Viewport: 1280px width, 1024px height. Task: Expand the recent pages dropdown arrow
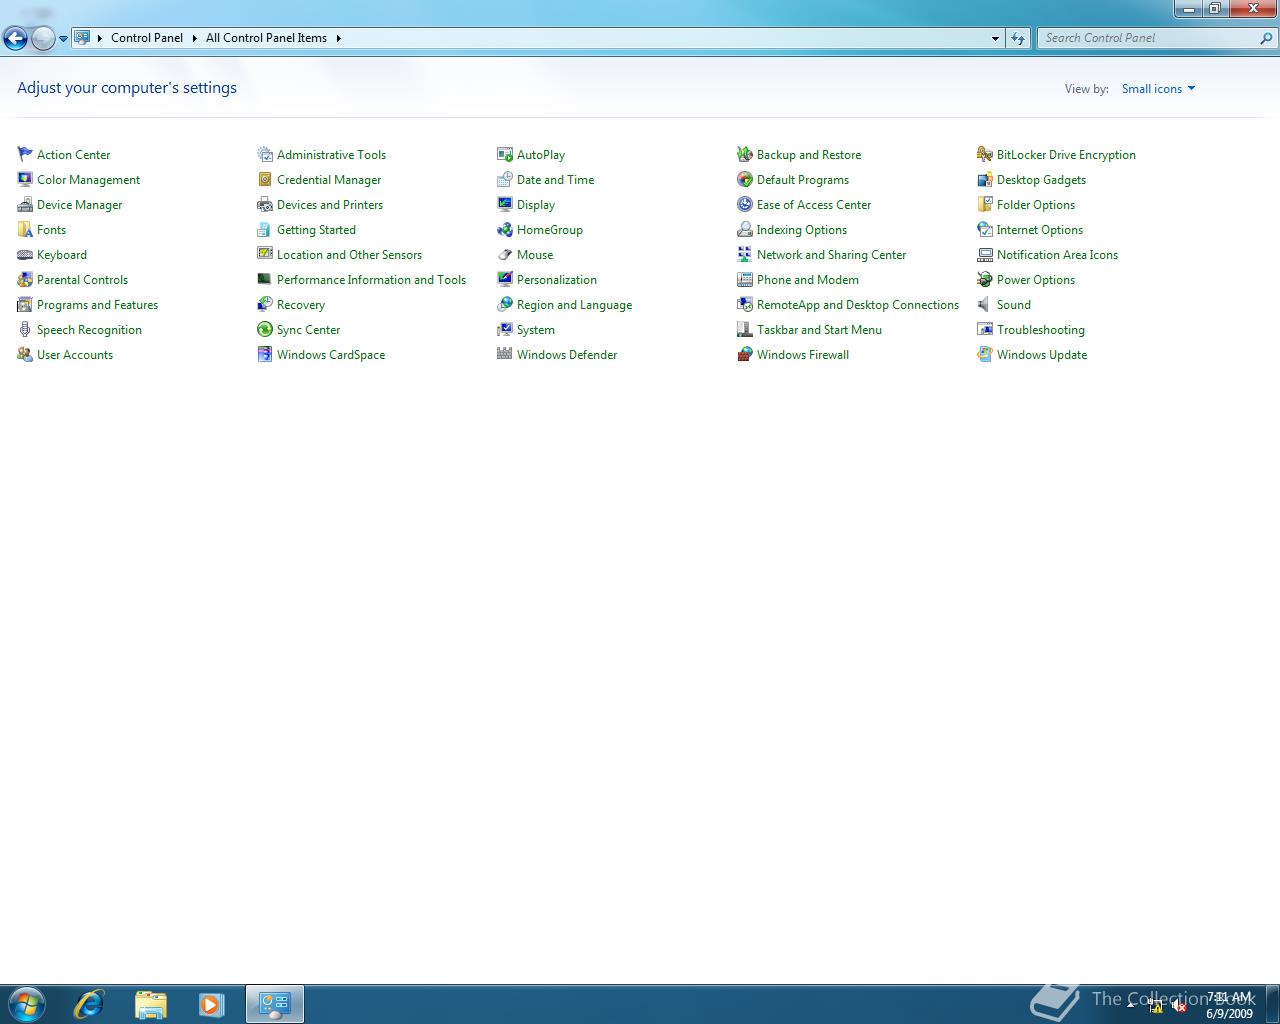[x=63, y=39]
